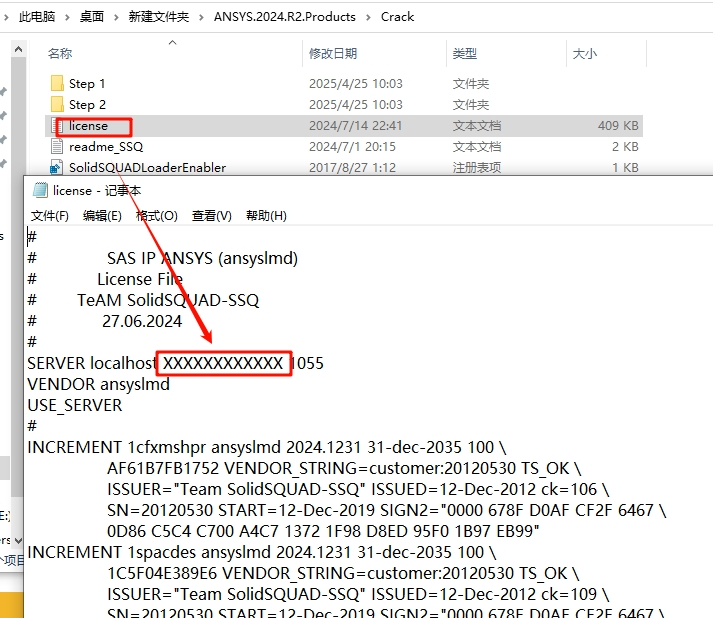
Task: Click the AF61B7FB1752 key in Notepad
Action: click(163, 468)
